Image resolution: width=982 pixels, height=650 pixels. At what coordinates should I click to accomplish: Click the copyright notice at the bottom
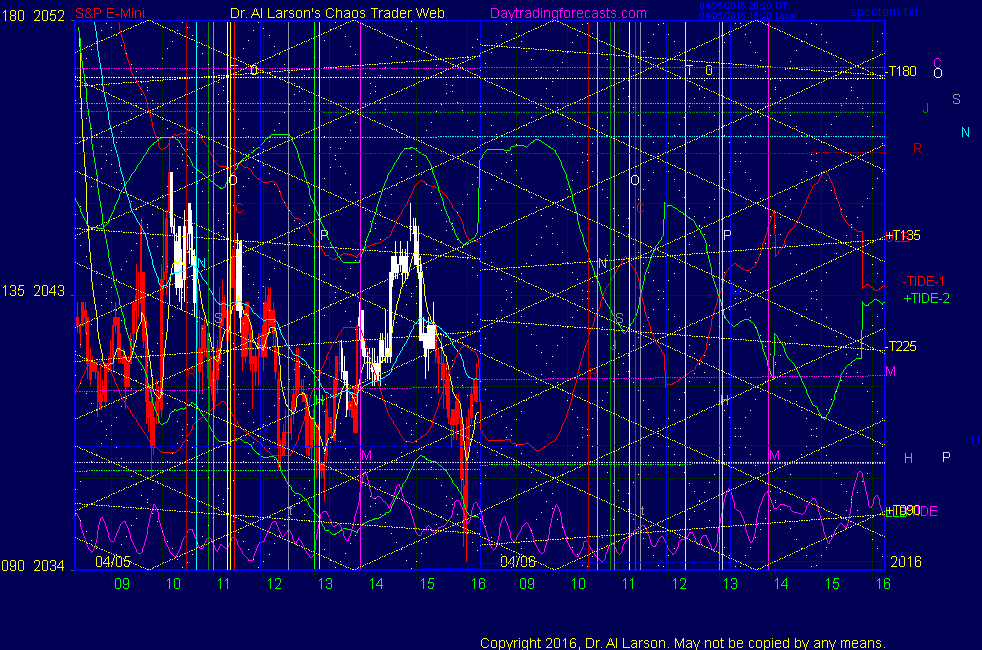[683, 643]
